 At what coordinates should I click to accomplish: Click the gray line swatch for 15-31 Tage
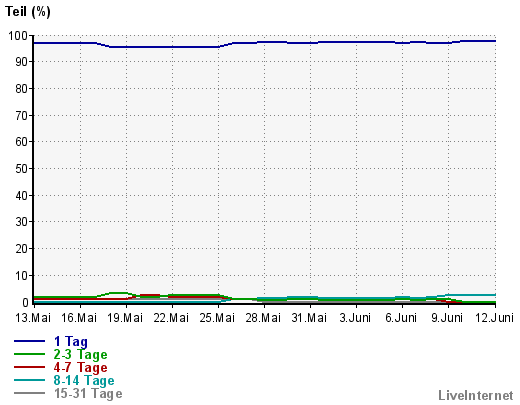point(29,393)
